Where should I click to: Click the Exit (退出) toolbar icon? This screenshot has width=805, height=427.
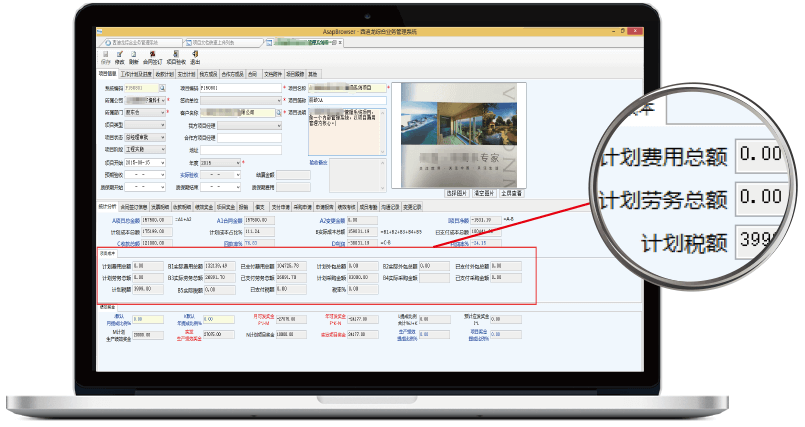(194, 58)
